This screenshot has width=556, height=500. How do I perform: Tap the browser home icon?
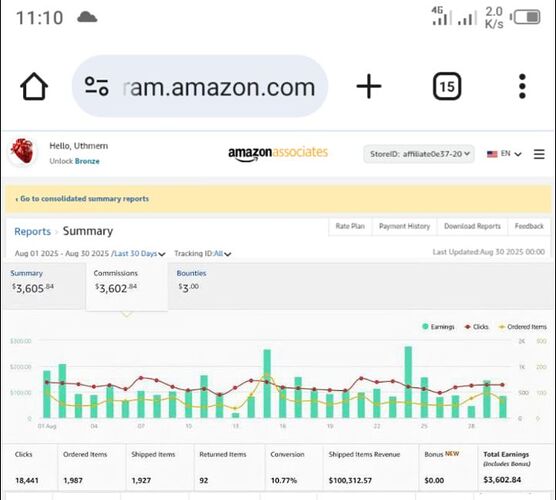click(34, 86)
